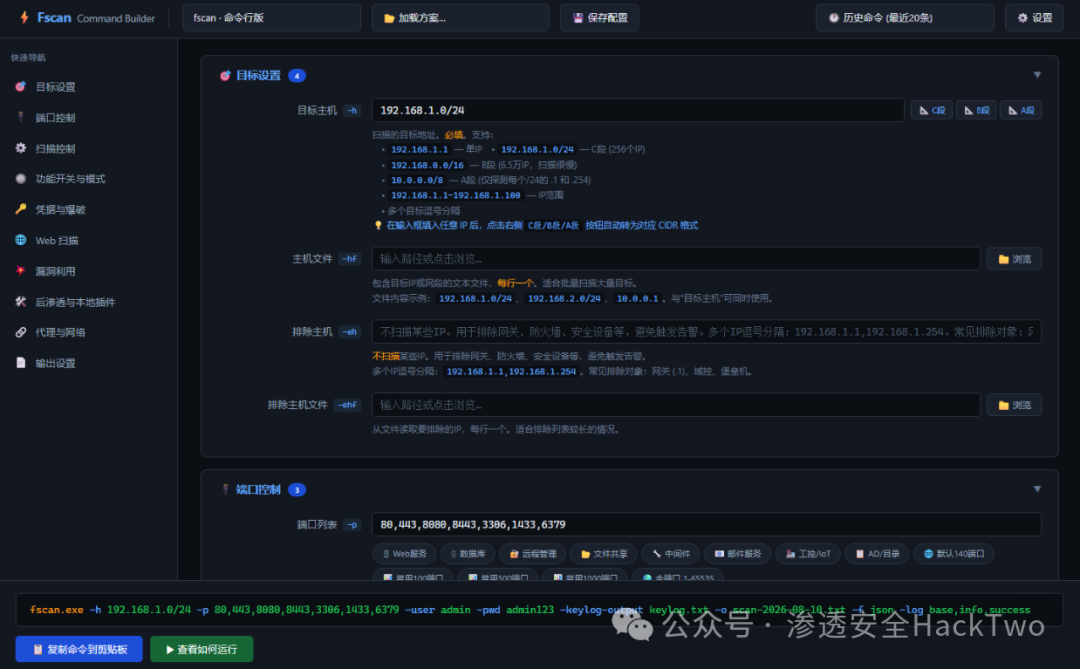Viewport: 1080px width, 669px height.
Task: Click the 查看如何运行 button
Action: pos(202,649)
